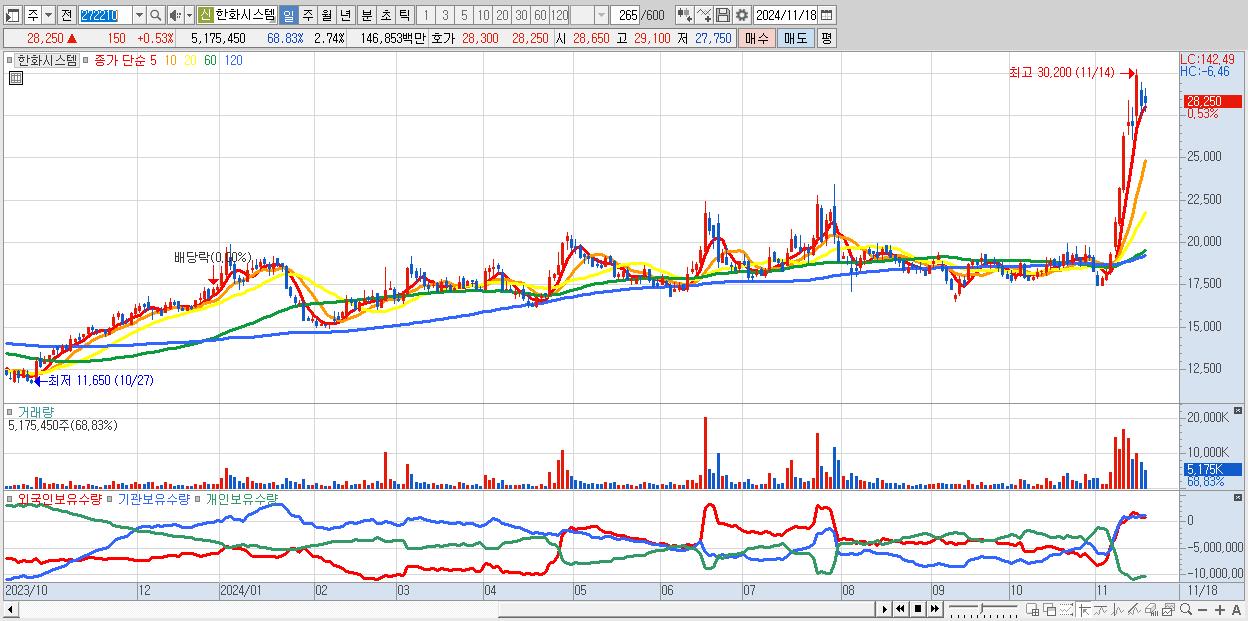The height and width of the screenshot is (621, 1248).
Task: Click the overlapping windows icon
Action: point(1049,609)
